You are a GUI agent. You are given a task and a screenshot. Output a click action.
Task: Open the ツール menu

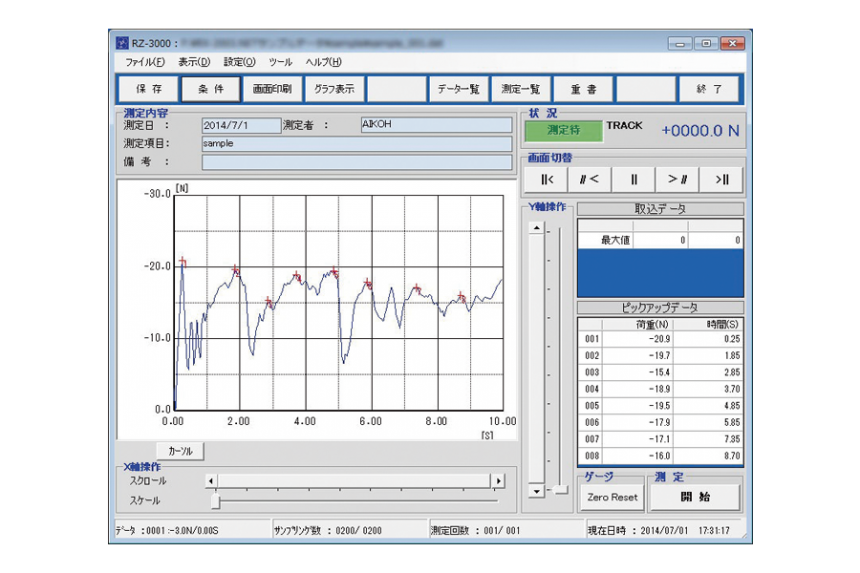coord(280,62)
